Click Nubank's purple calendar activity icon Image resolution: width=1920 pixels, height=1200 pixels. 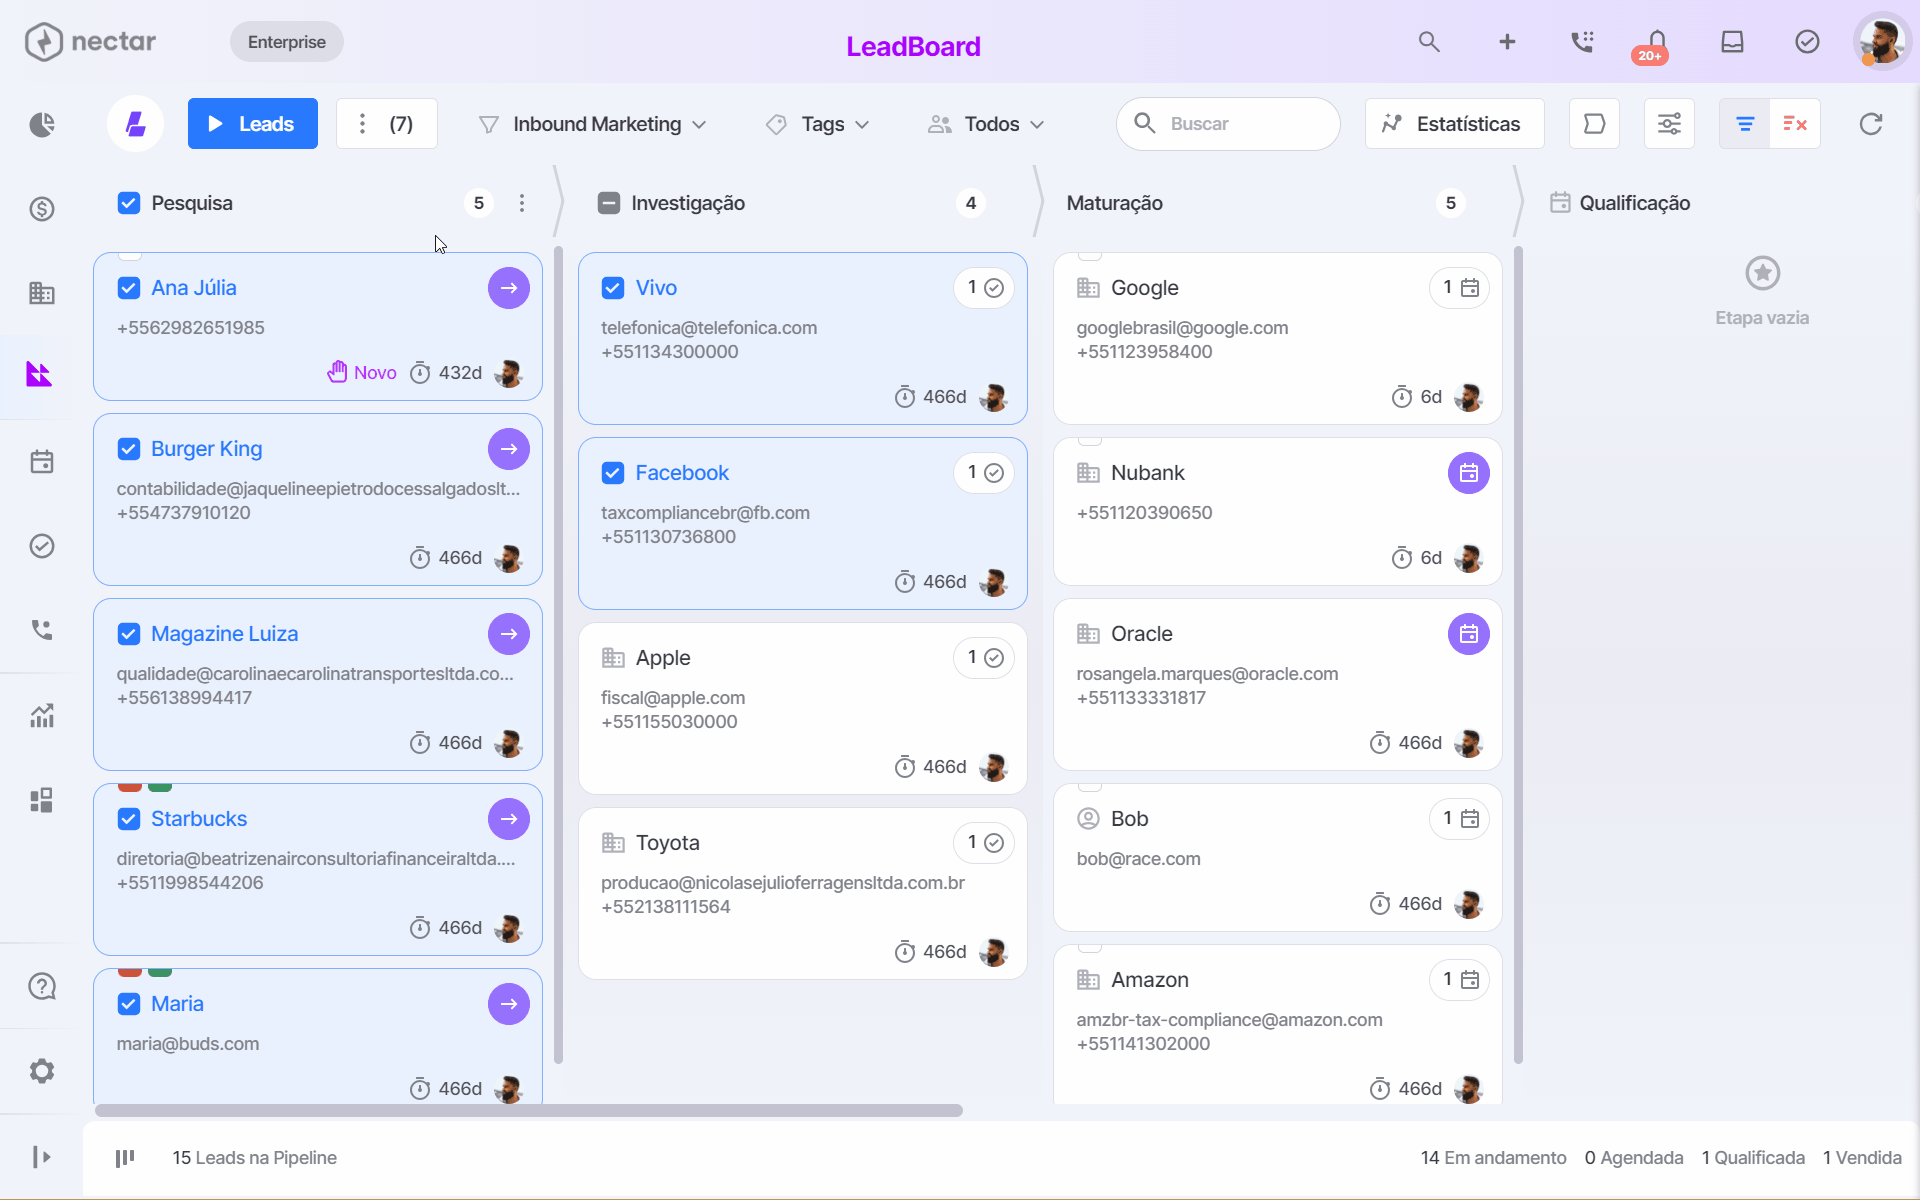tap(1468, 473)
